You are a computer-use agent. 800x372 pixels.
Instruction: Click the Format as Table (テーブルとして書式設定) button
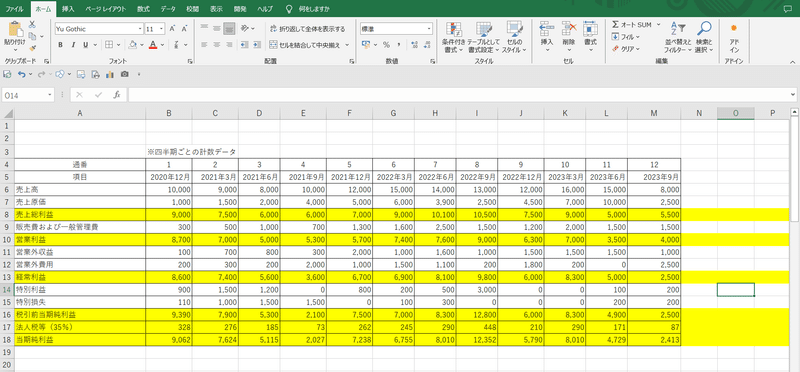483,38
